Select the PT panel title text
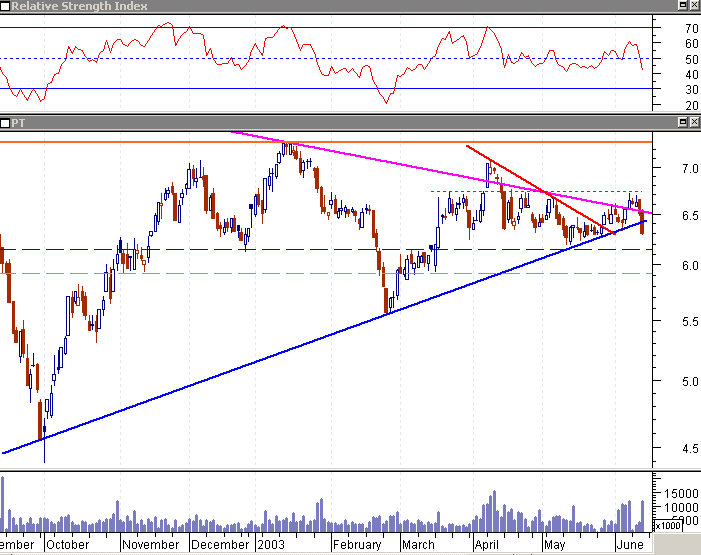 pyautogui.click(x=18, y=123)
